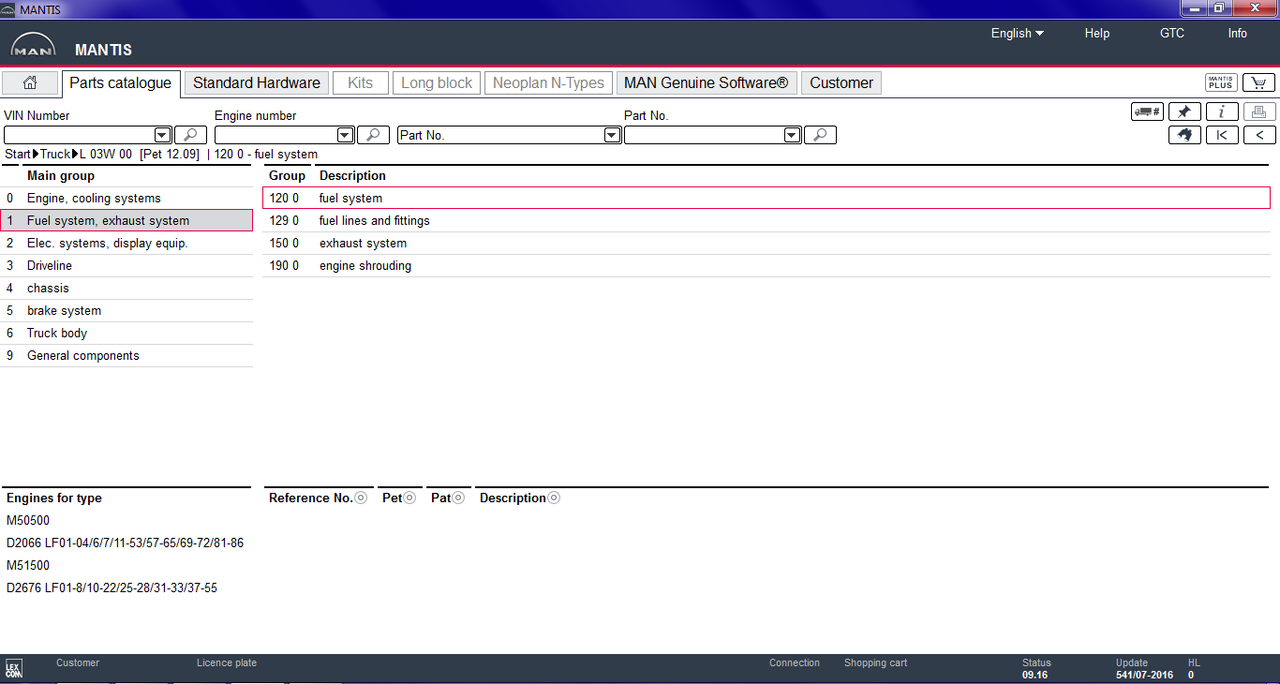Viewport: 1280px width, 684px height.
Task: Click the pushpin icon
Action: 1184,112
